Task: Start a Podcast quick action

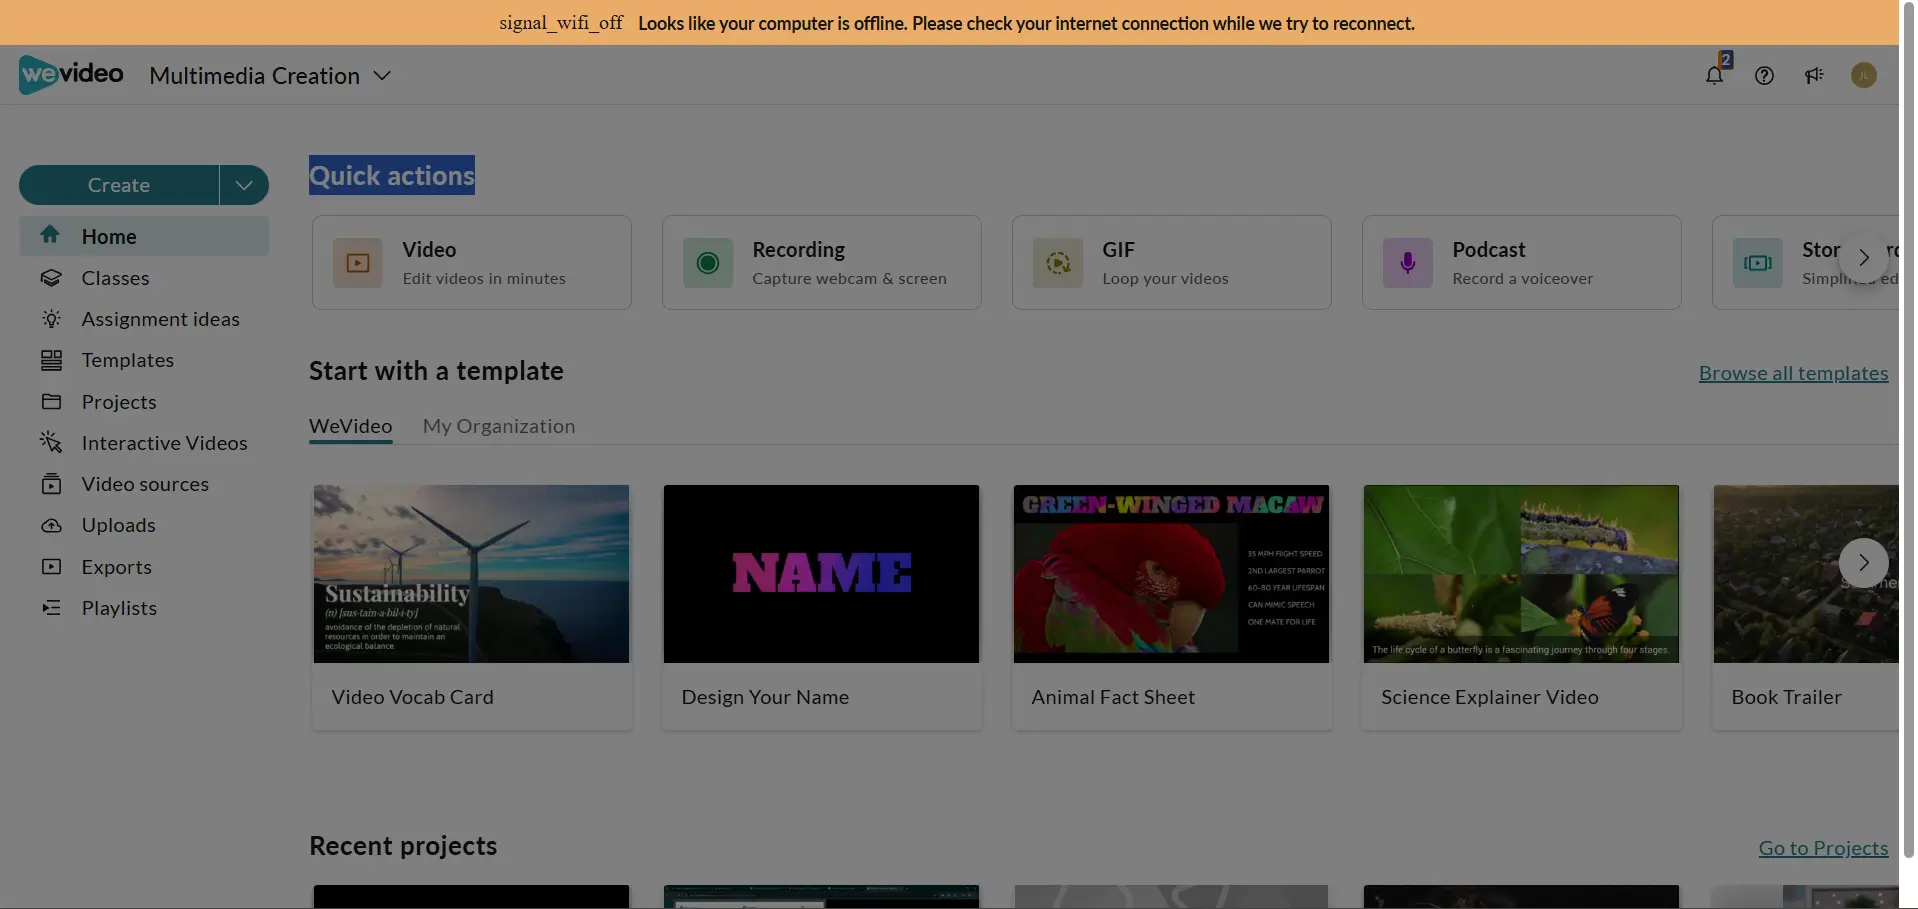Action: tap(1522, 263)
